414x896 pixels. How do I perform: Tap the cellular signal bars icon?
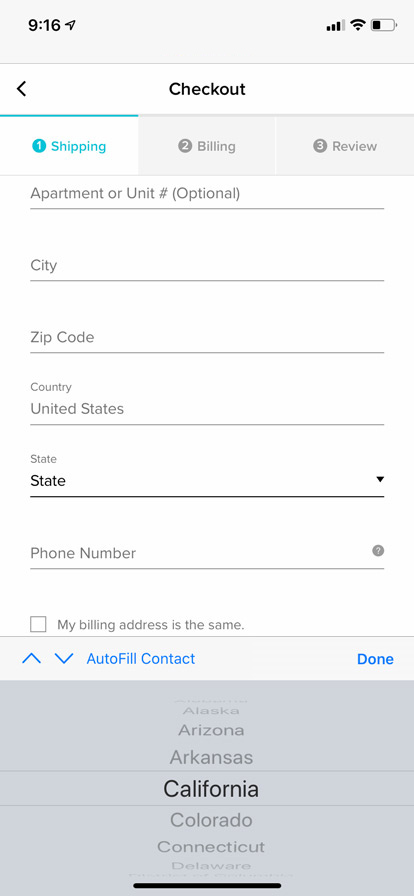tap(336, 26)
